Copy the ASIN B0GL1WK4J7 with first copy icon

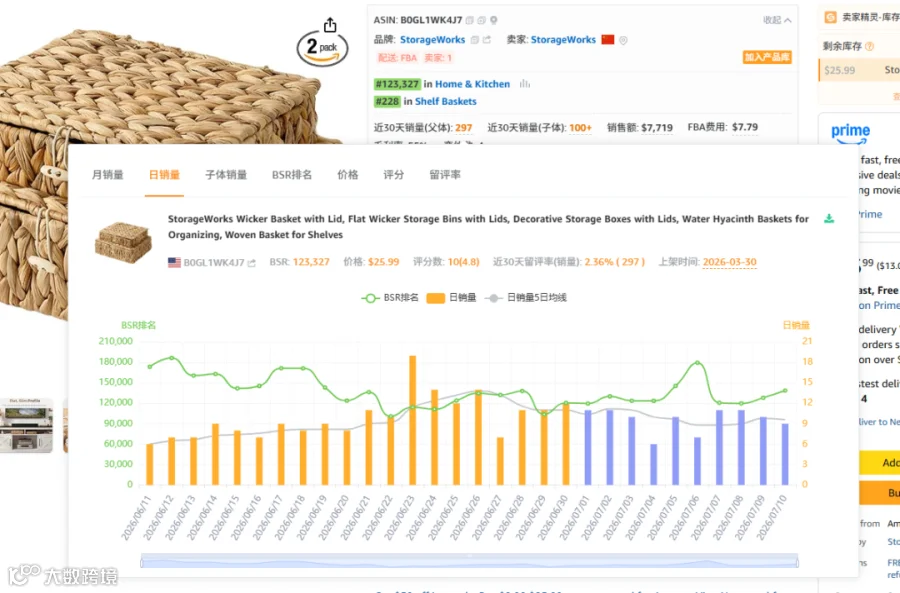[x=470, y=20]
